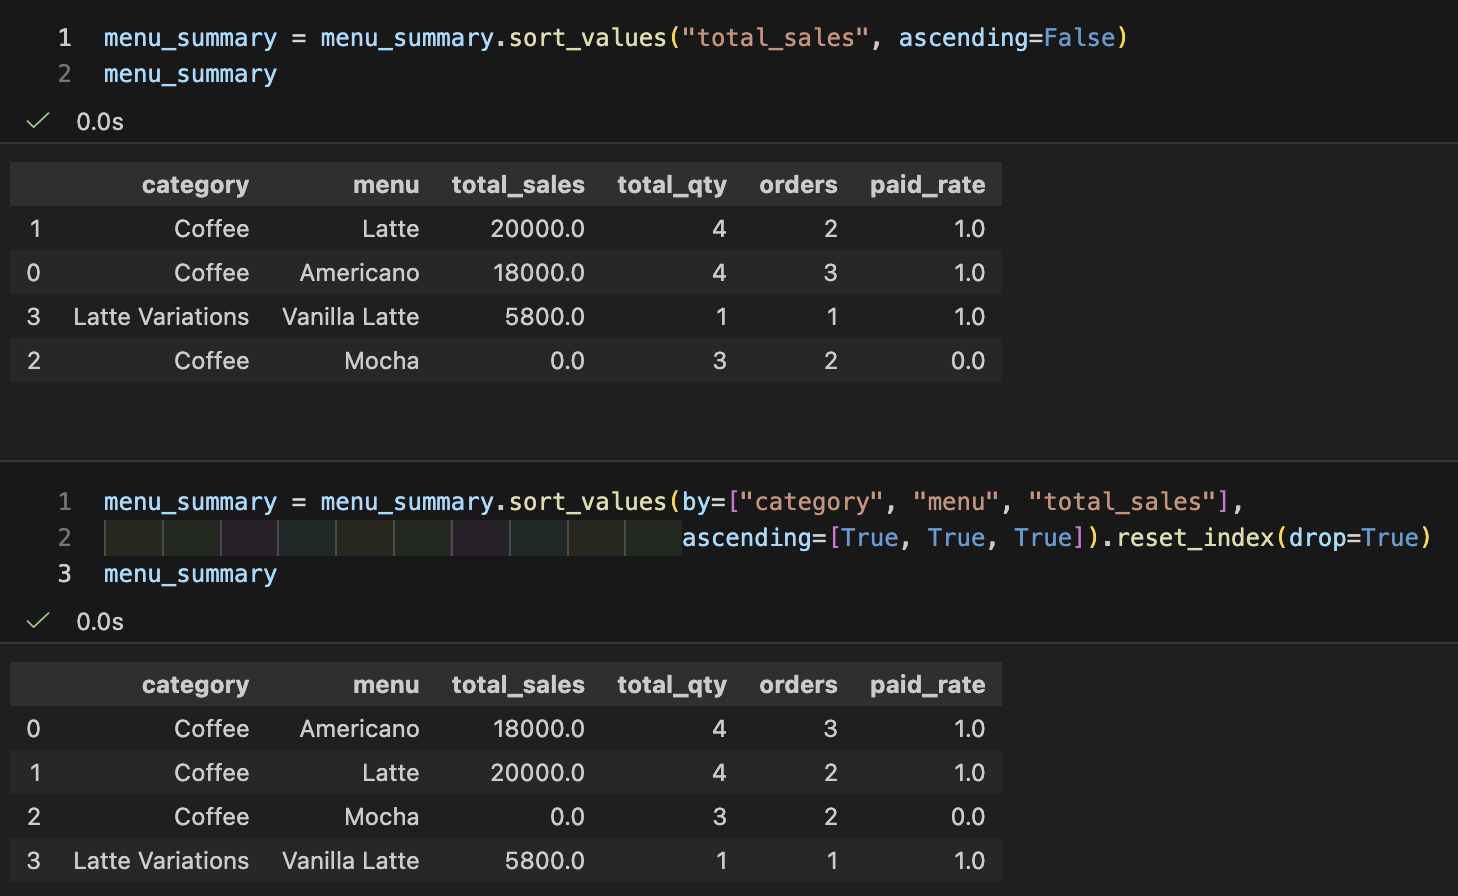Click reset_index call in second cell
The width and height of the screenshot is (1458, 896).
1195,538
